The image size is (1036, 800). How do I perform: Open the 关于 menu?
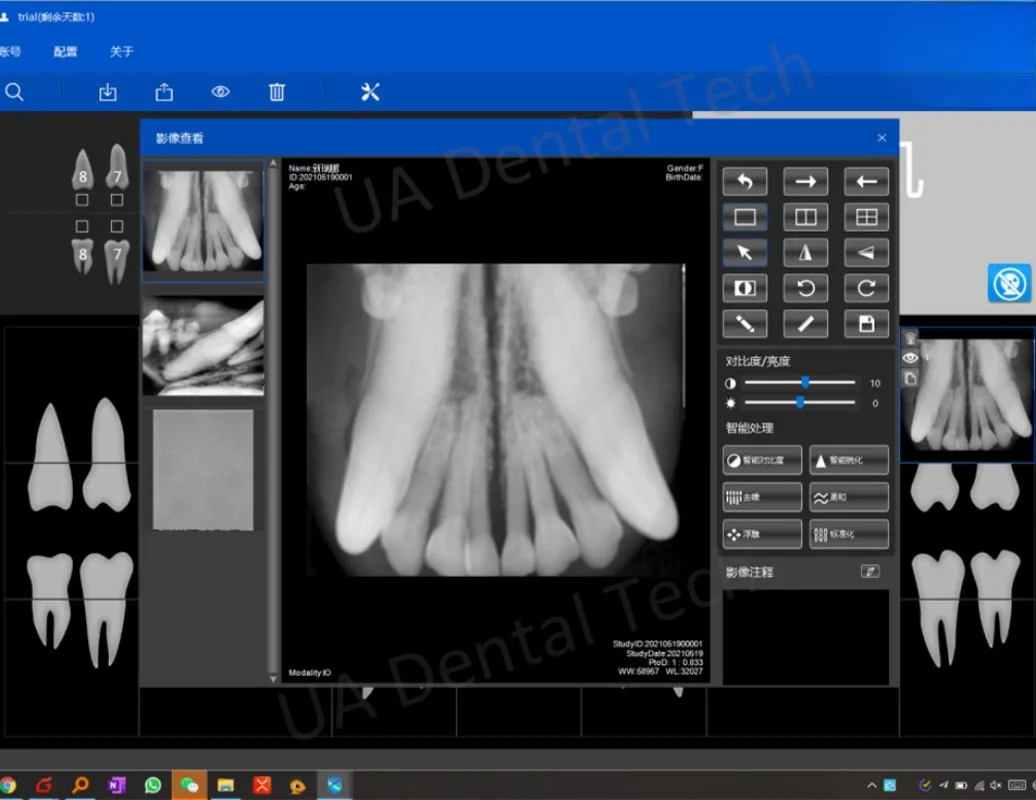(x=122, y=52)
